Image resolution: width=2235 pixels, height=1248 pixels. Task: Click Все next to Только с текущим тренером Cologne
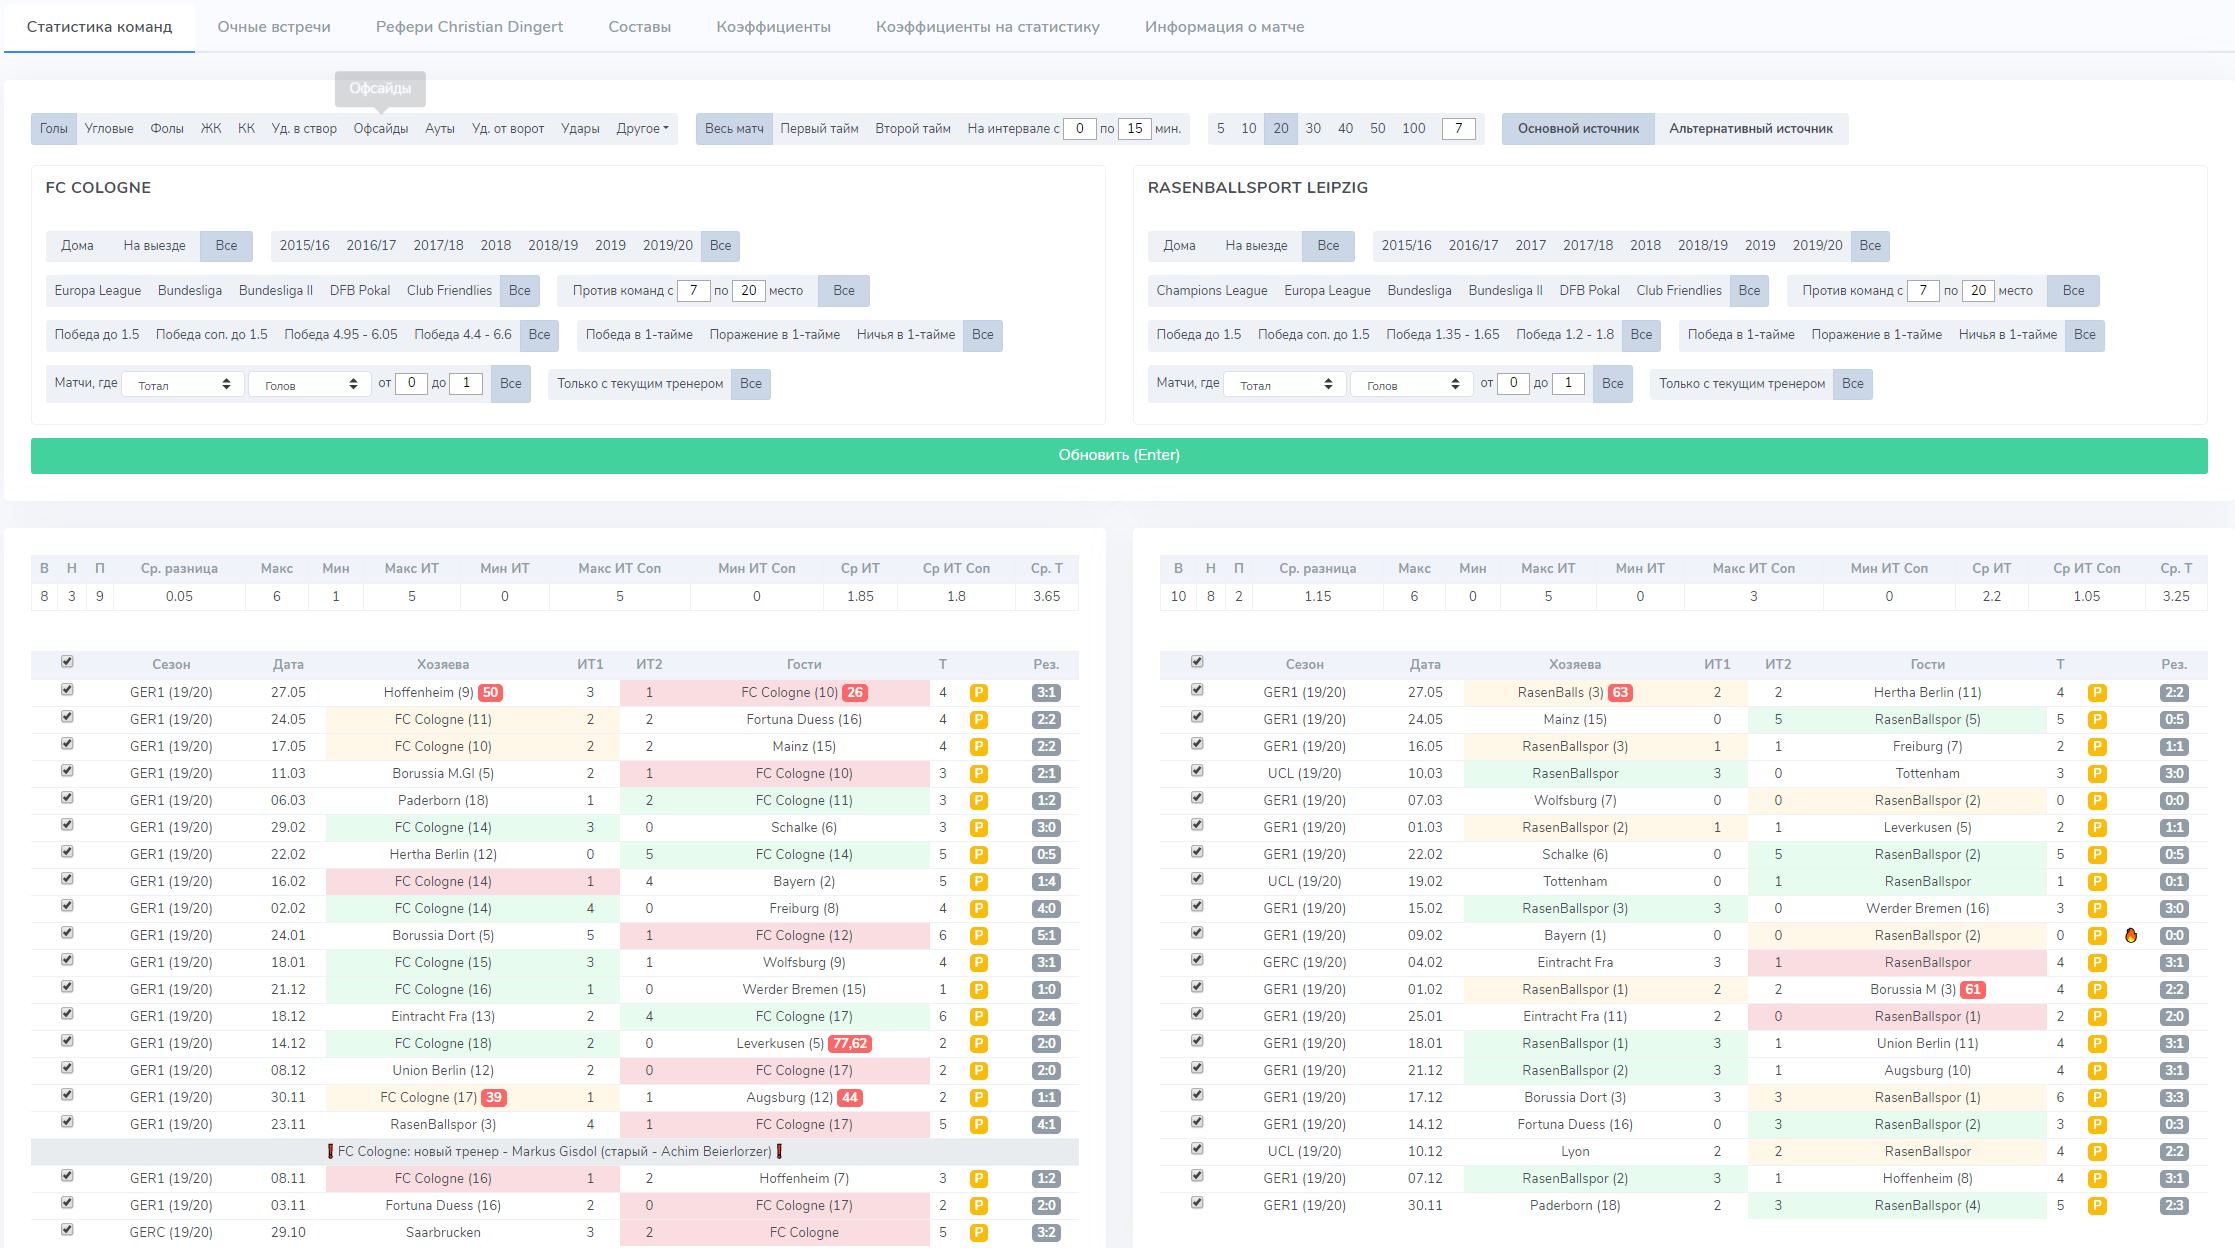(751, 383)
